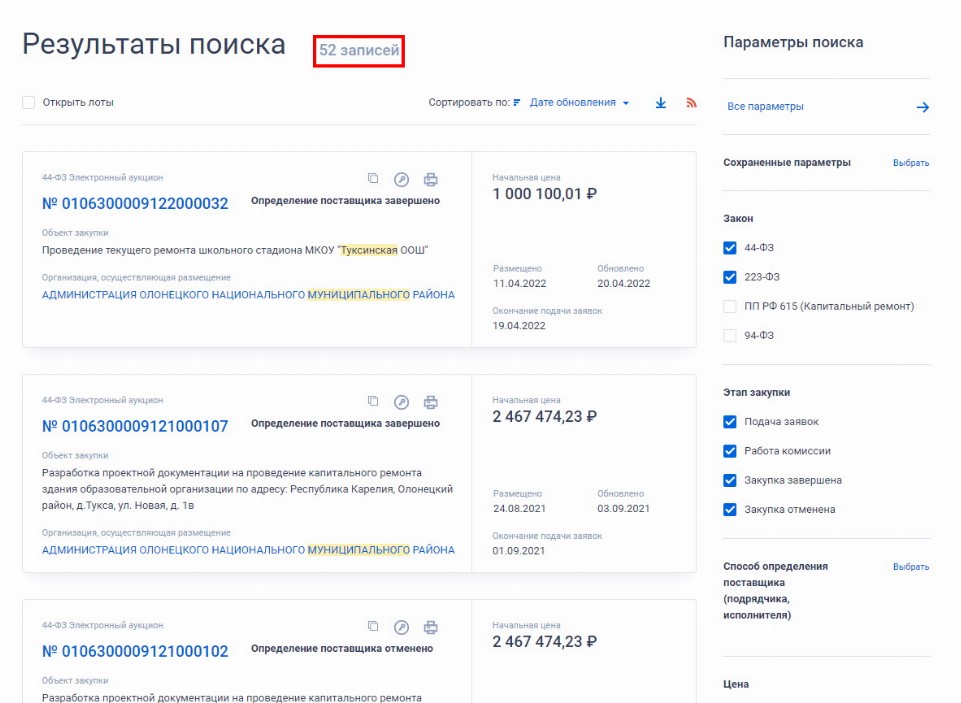Image resolution: width=961 pixels, height=703 pixels.
Task: Print the lot 0106300009121000107 card
Action: point(431,402)
